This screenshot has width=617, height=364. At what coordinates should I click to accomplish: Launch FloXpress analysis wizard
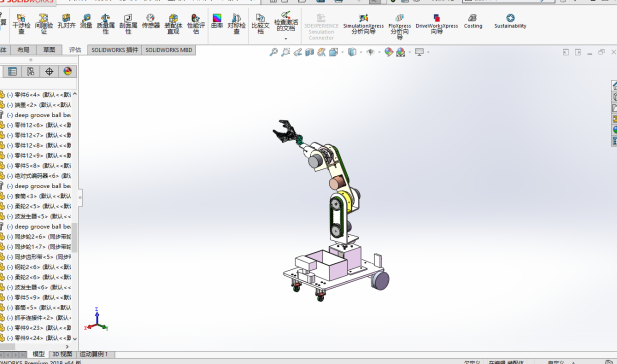click(x=399, y=26)
